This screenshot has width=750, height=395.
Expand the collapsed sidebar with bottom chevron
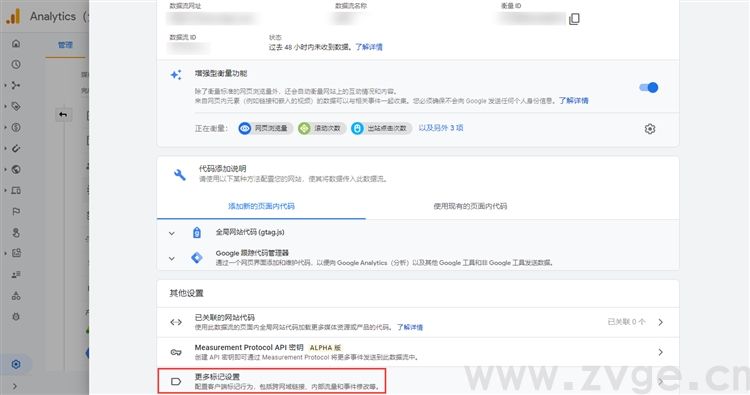pos(15,386)
